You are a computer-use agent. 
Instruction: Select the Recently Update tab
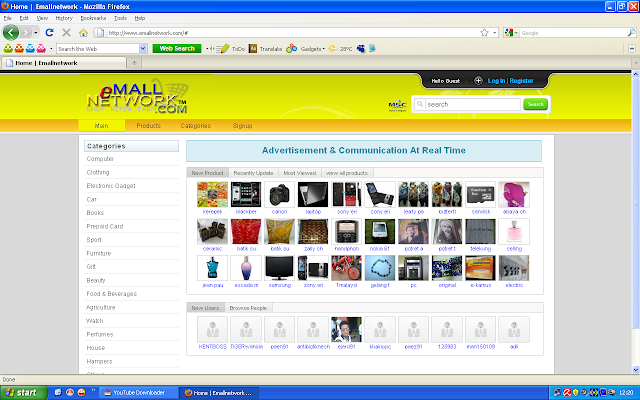click(x=253, y=173)
